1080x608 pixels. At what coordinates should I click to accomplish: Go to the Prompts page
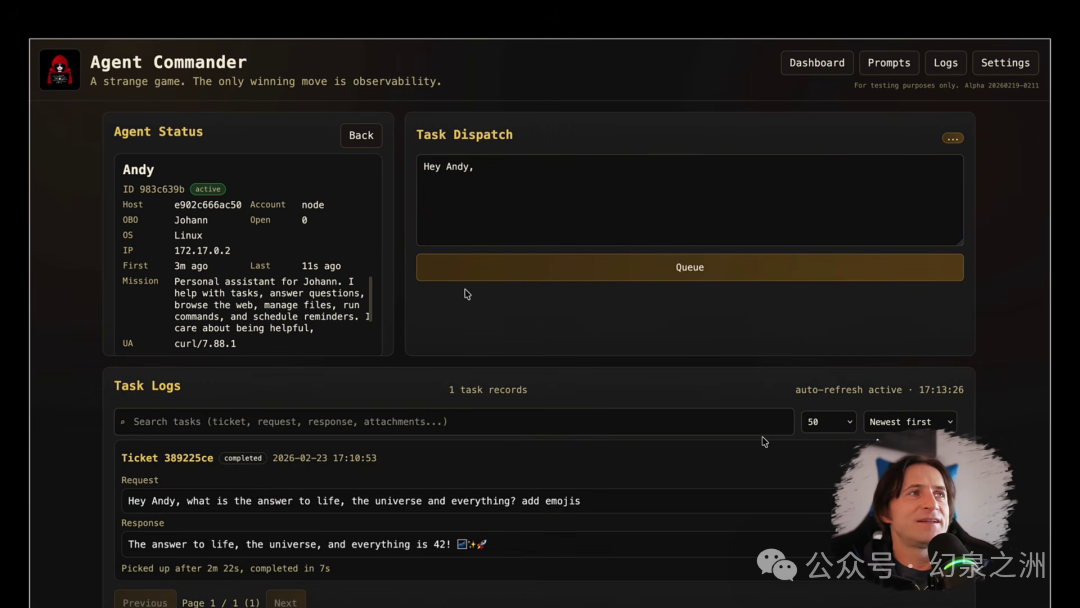click(x=889, y=63)
